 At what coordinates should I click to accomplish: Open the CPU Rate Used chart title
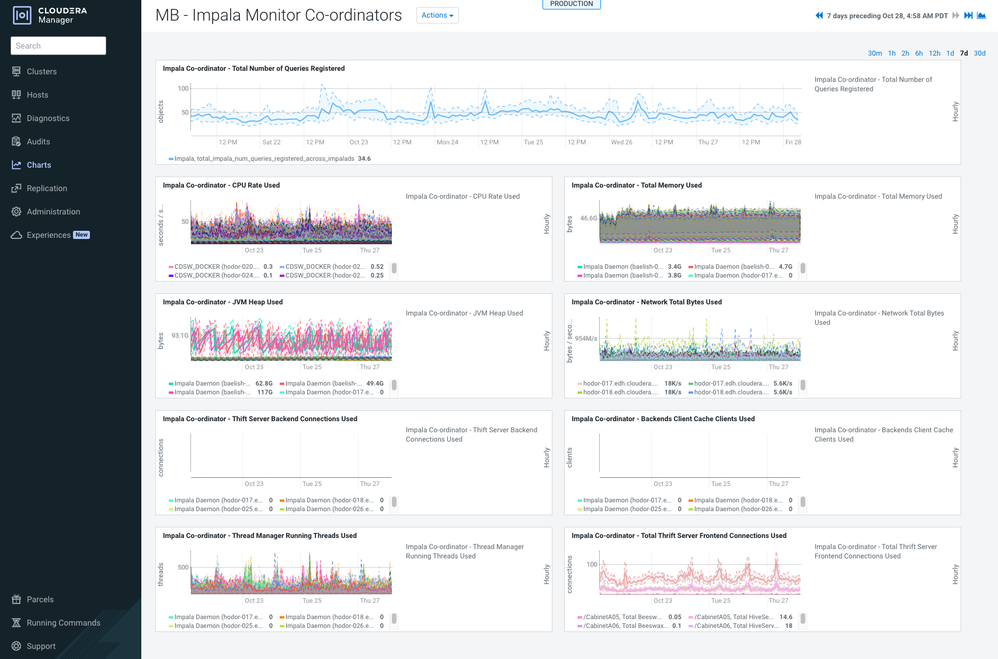[x=221, y=185]
